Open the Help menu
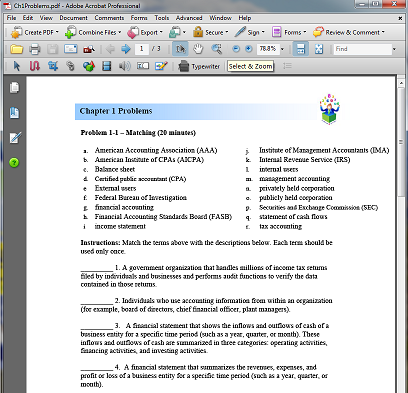 tap(245, 18)
